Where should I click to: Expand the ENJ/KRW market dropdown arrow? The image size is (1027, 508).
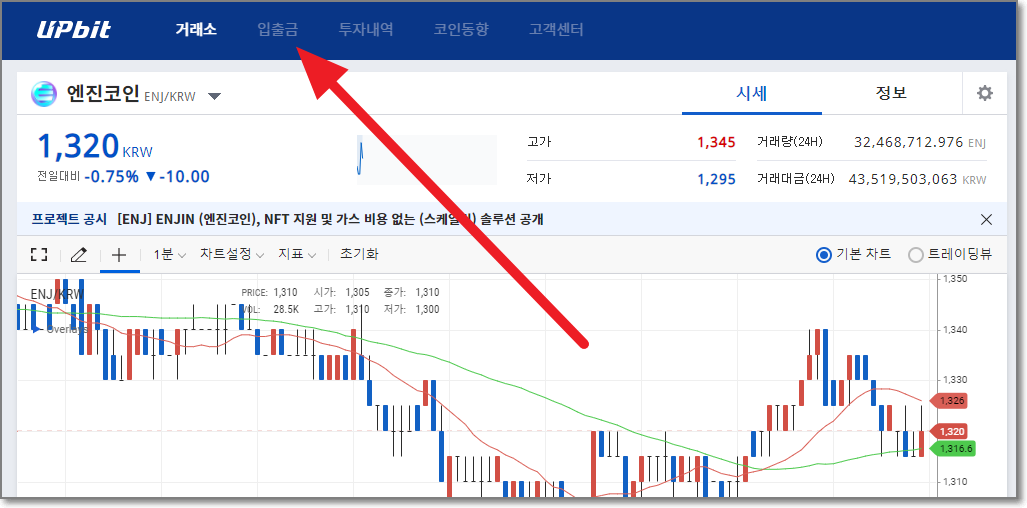pyautogui.click(x=214, y=97)
